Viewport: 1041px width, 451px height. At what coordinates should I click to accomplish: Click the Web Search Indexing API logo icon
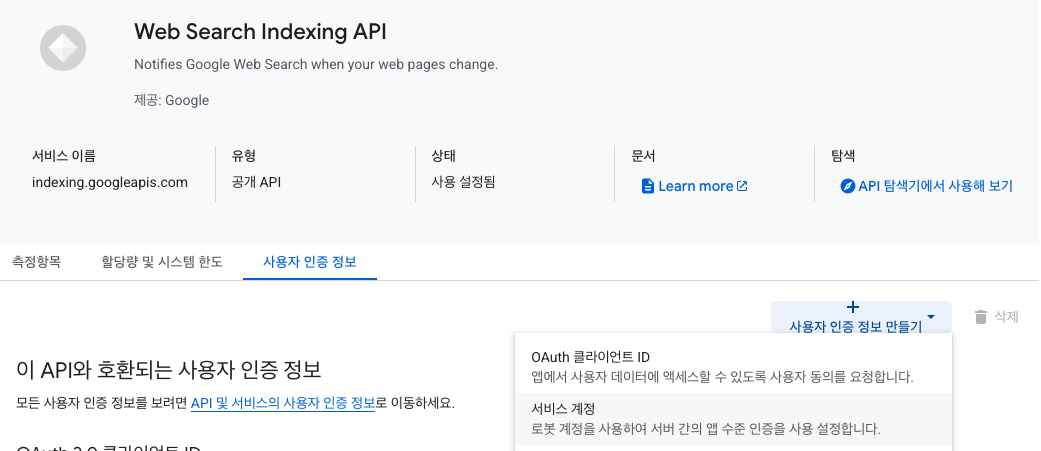point(63,48)
